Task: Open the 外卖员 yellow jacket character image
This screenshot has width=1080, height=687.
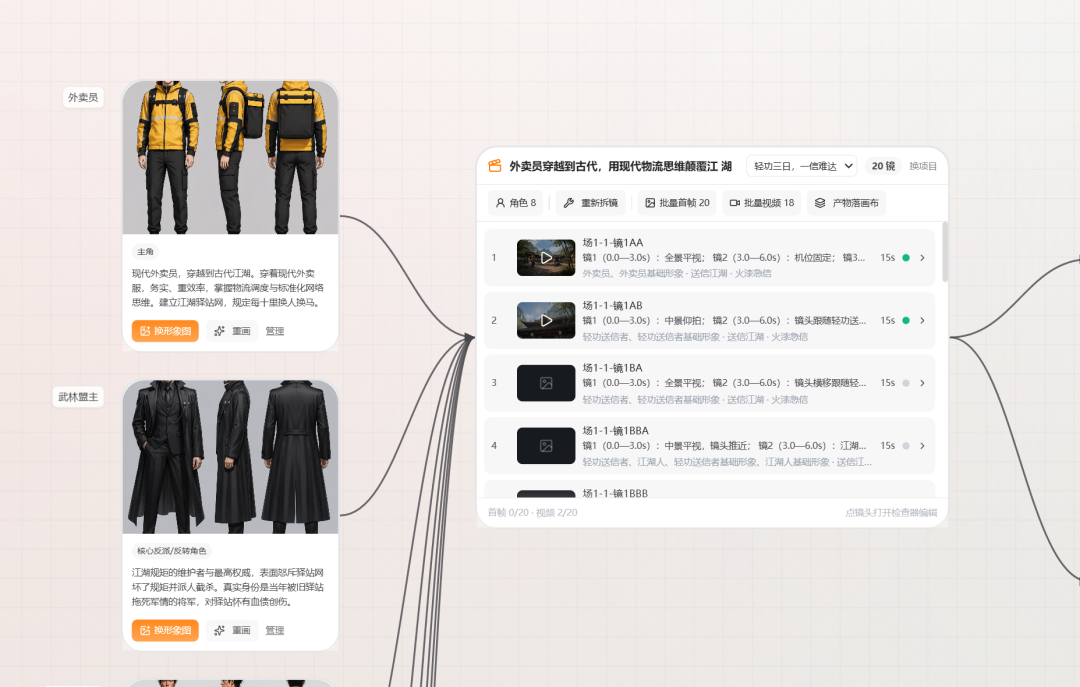Action: (230, 157)
